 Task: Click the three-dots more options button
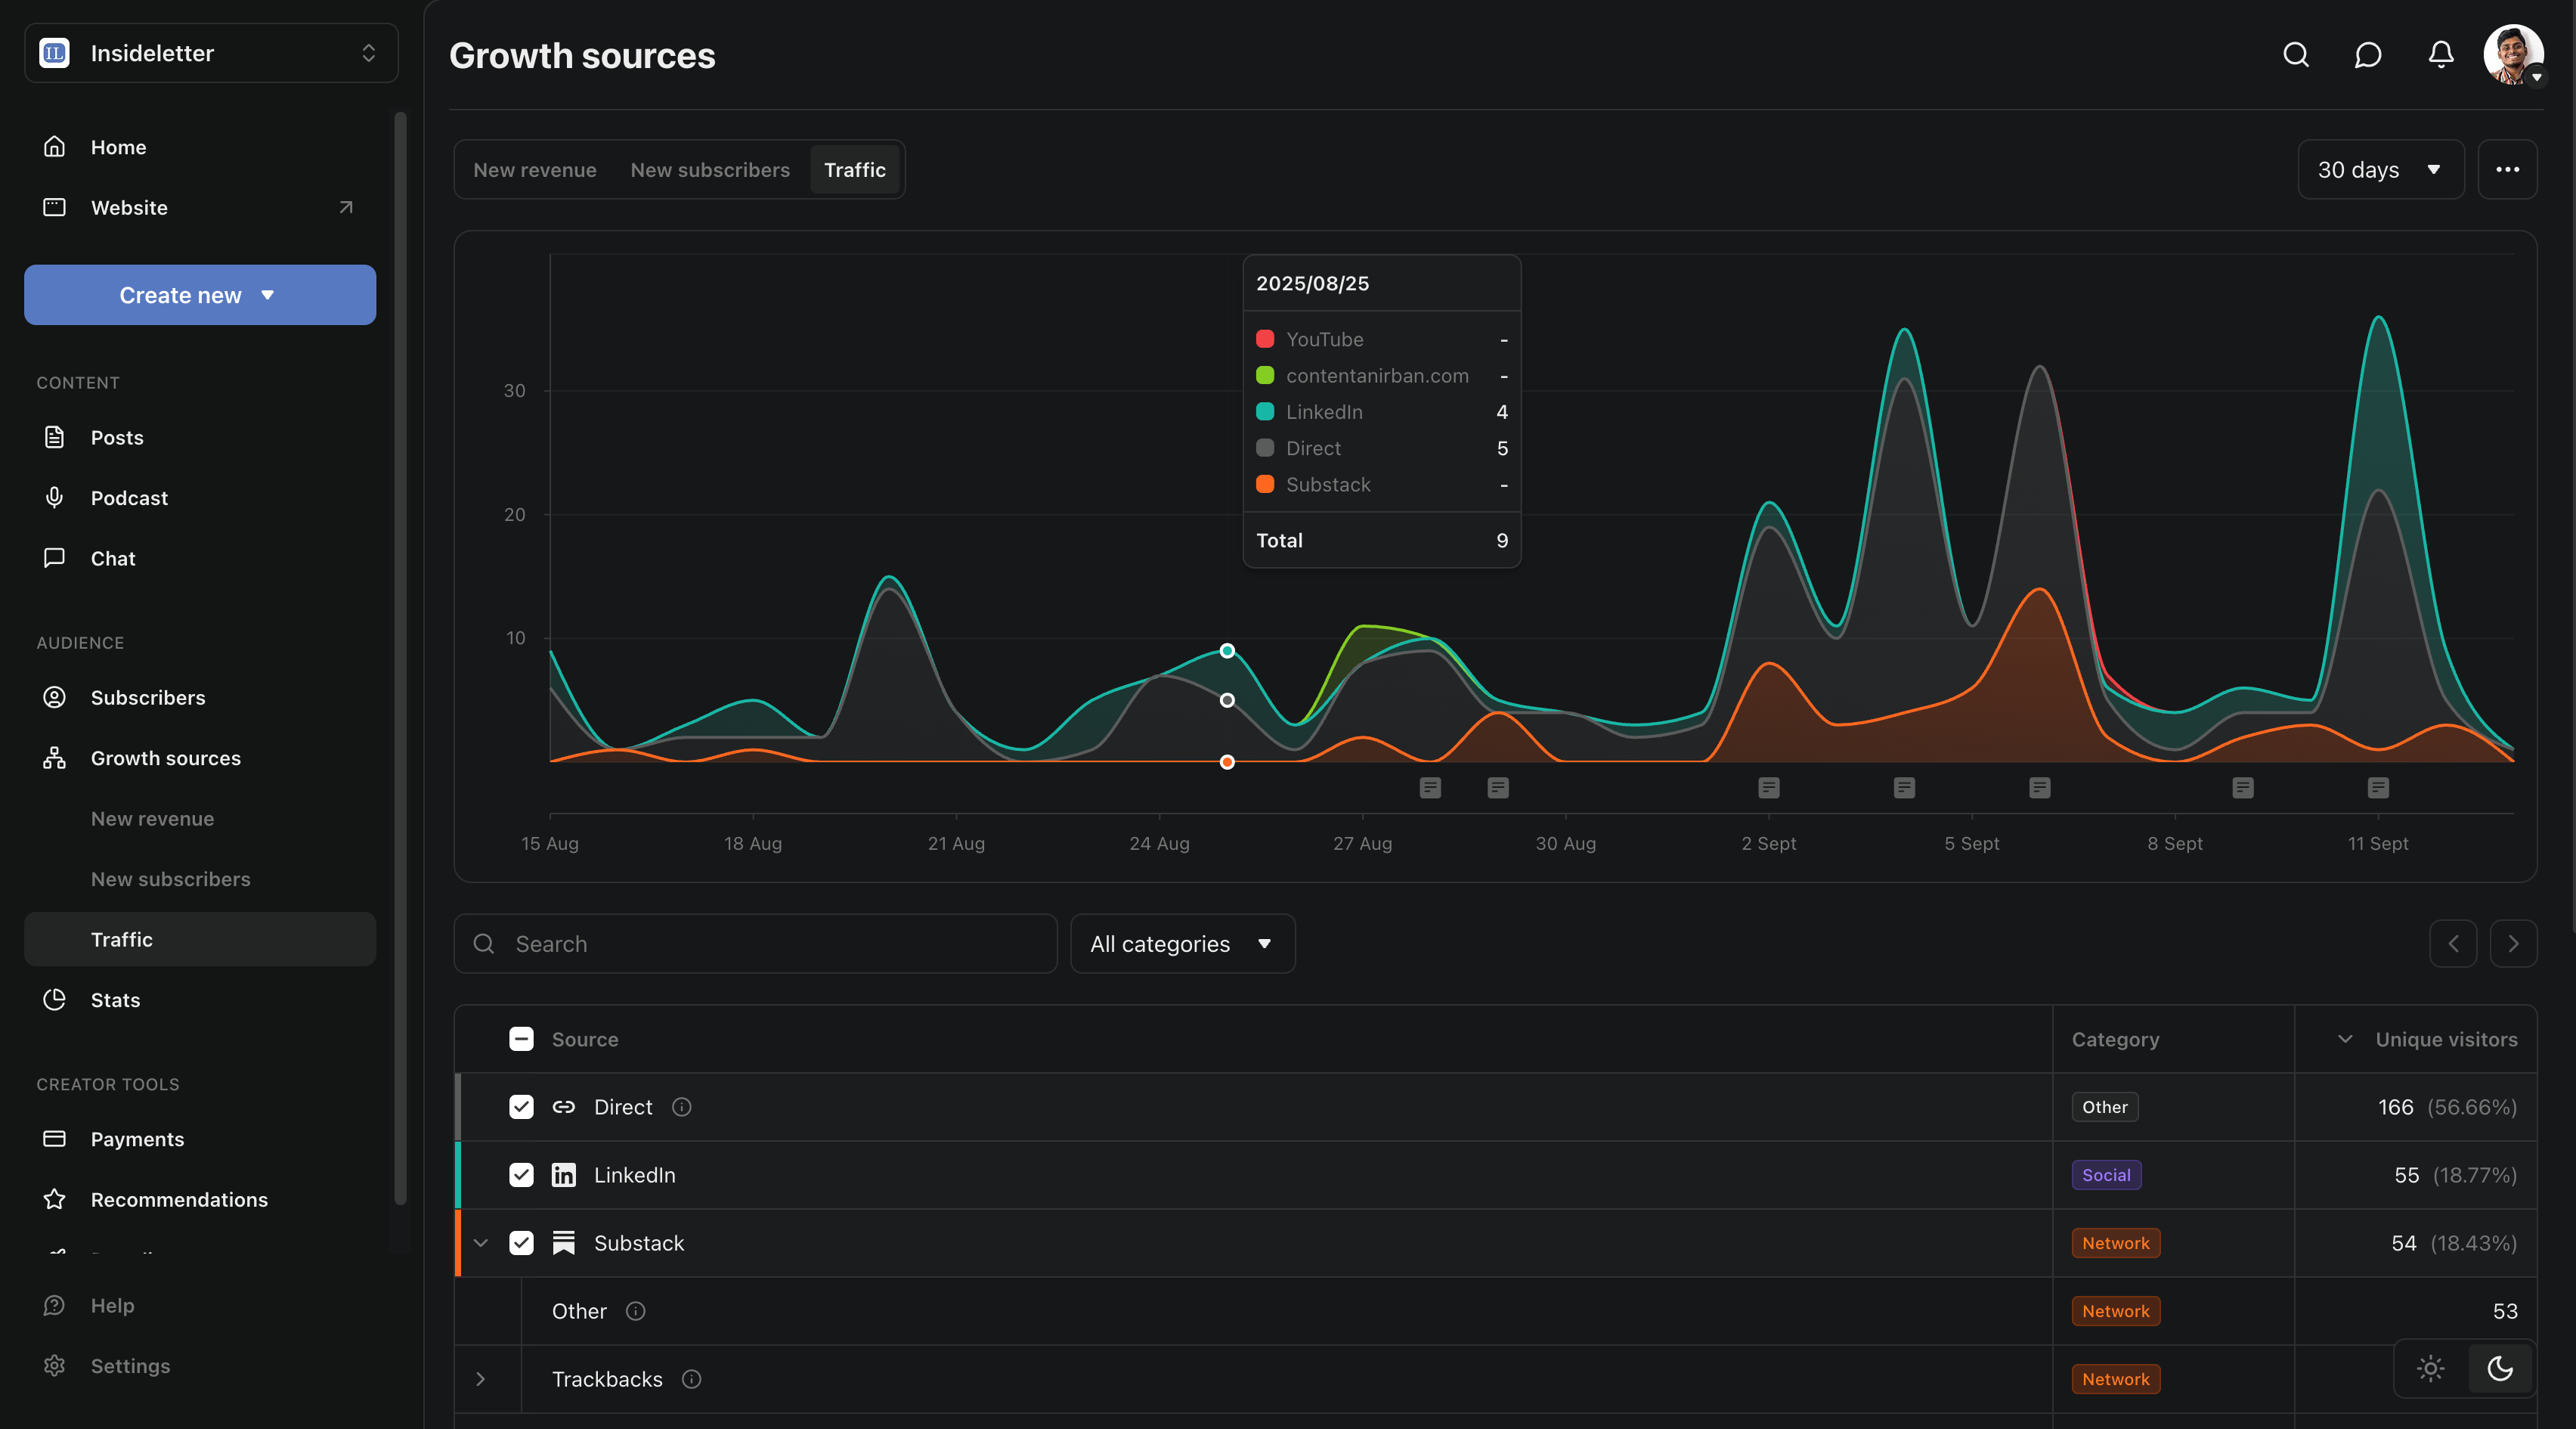click(x=2507, y=170)
